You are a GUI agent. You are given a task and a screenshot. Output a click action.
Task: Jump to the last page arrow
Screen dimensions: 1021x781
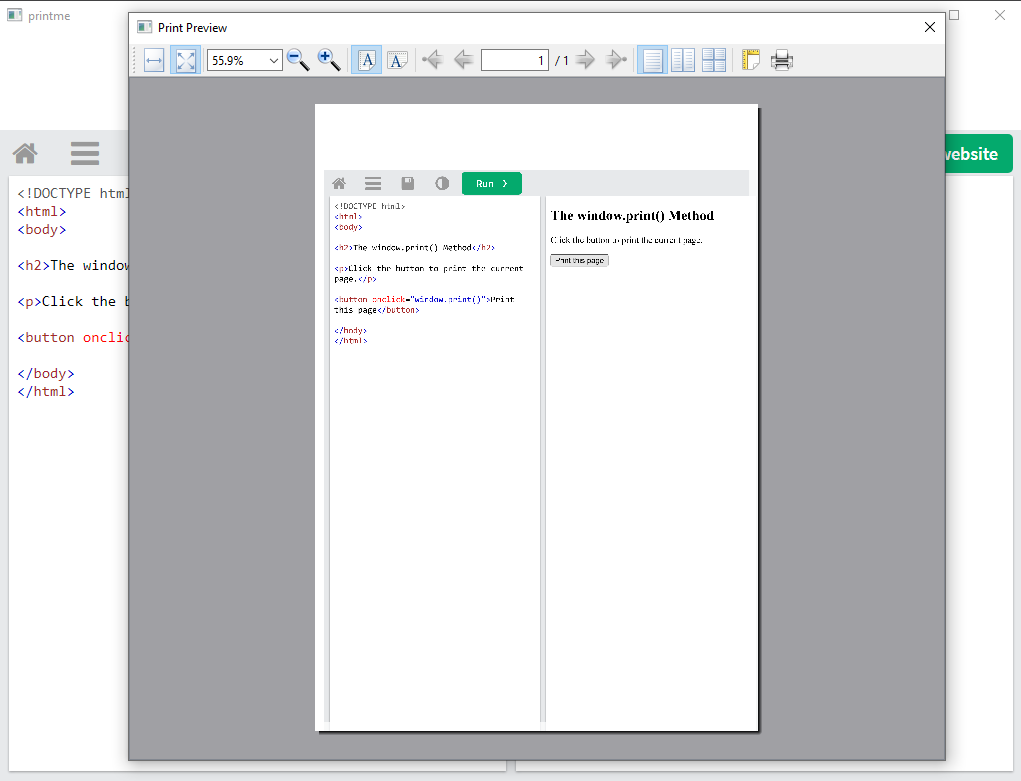tap(617, 61)
